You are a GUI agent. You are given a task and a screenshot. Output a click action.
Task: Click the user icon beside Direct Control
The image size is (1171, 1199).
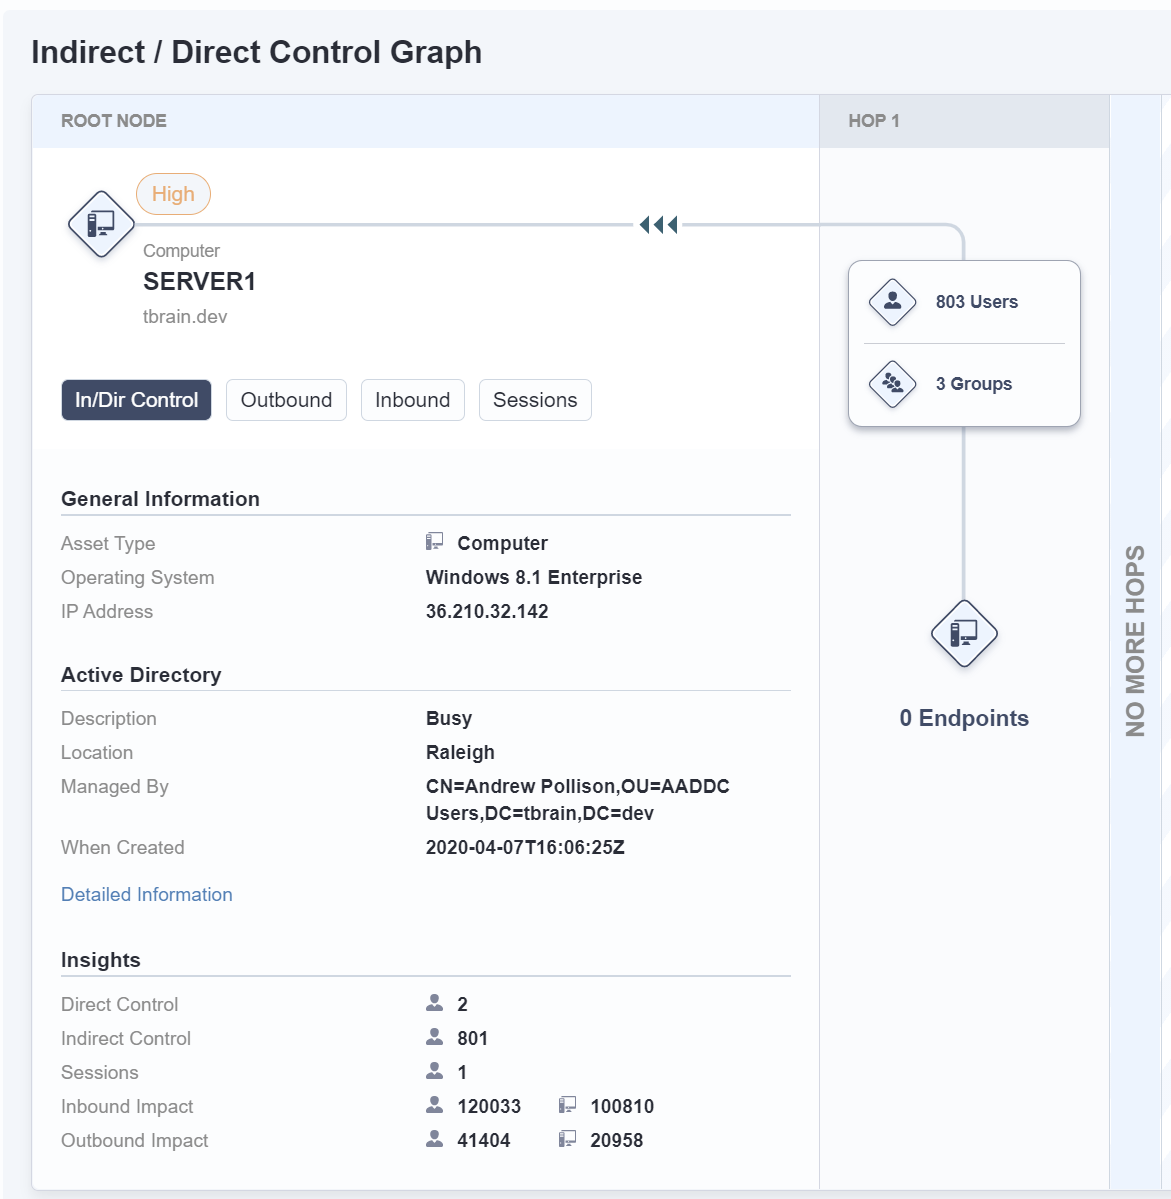(434, 1002)
